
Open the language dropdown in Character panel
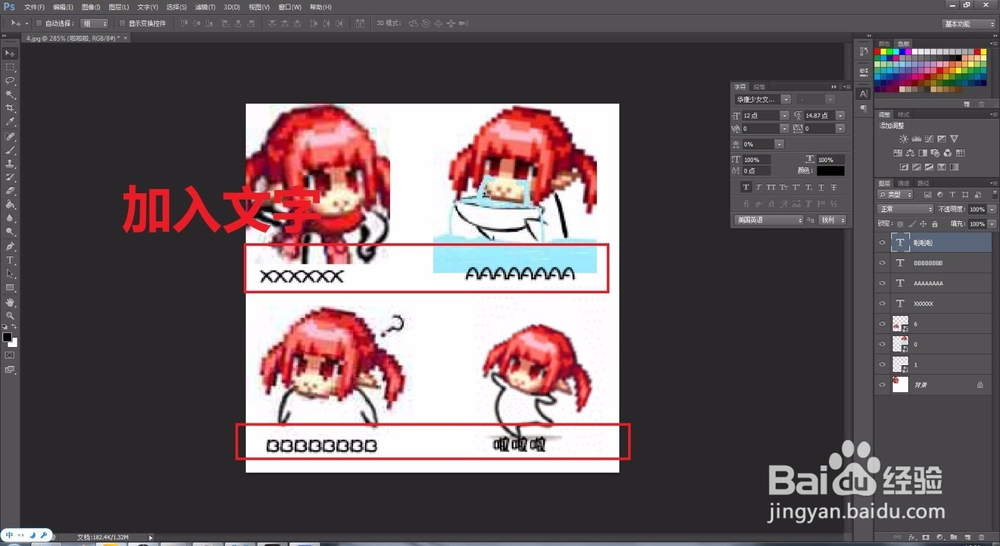coord(768,220)
